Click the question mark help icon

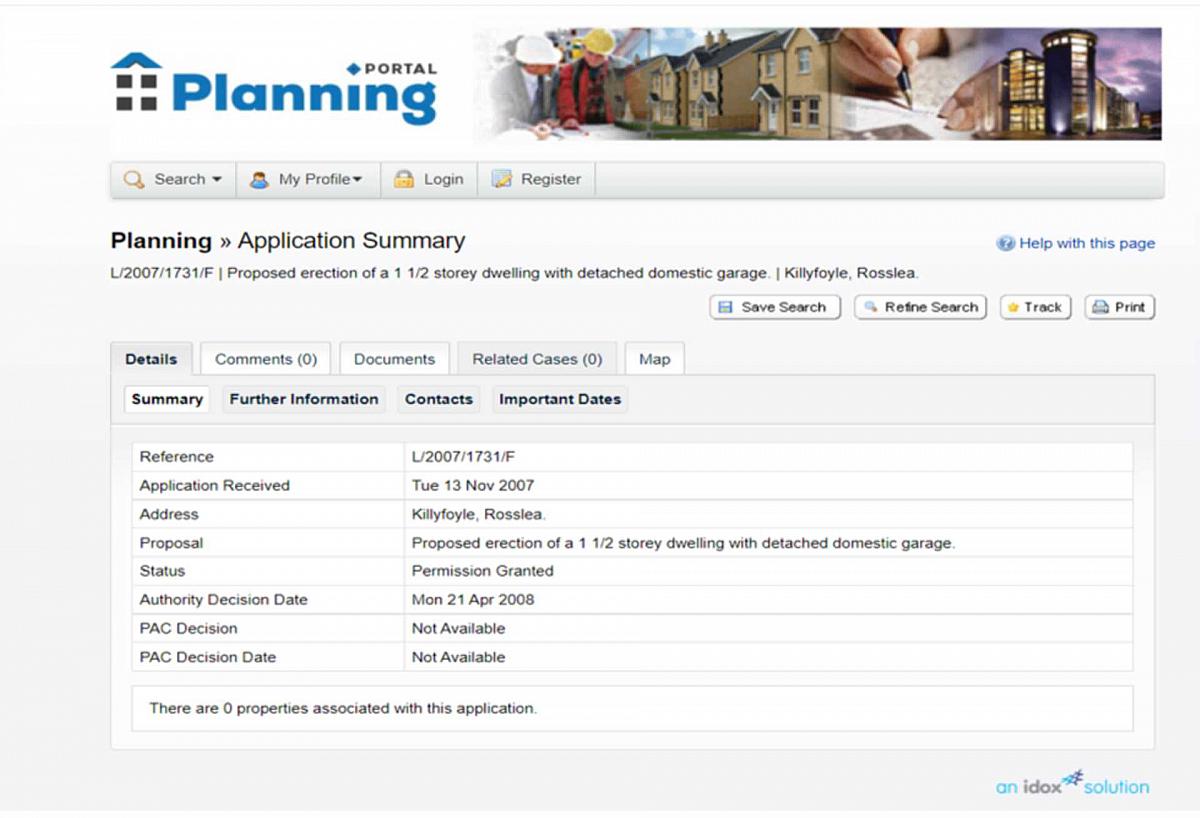1006,243
